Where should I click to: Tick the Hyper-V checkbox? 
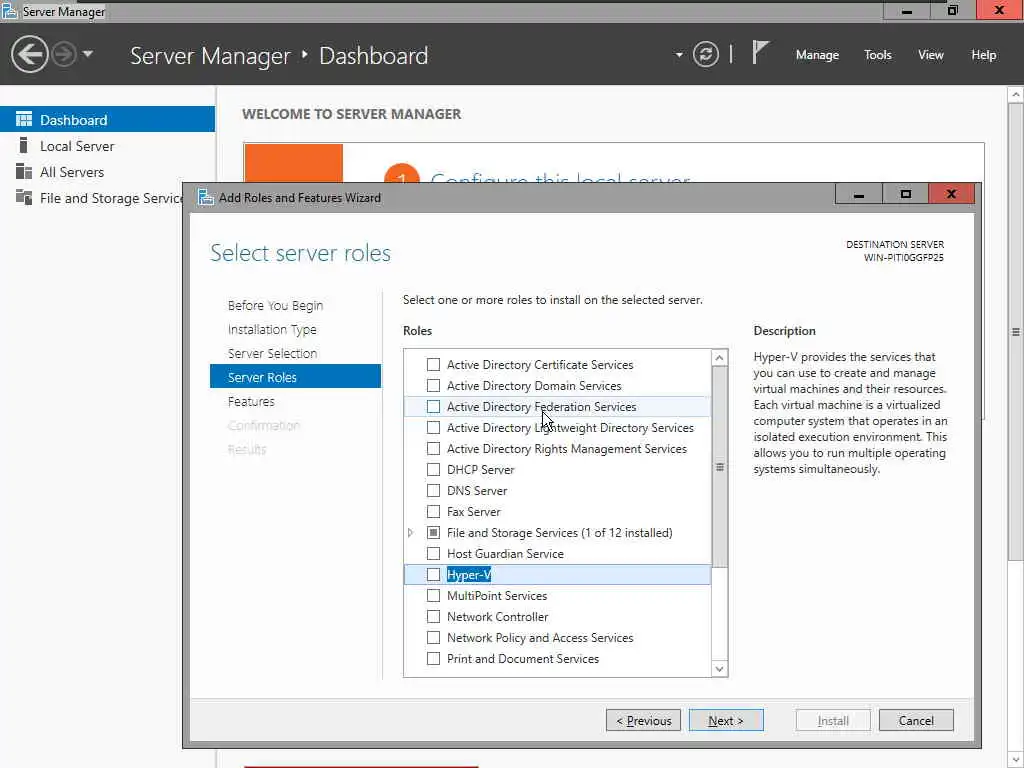(x=433, y=575)
